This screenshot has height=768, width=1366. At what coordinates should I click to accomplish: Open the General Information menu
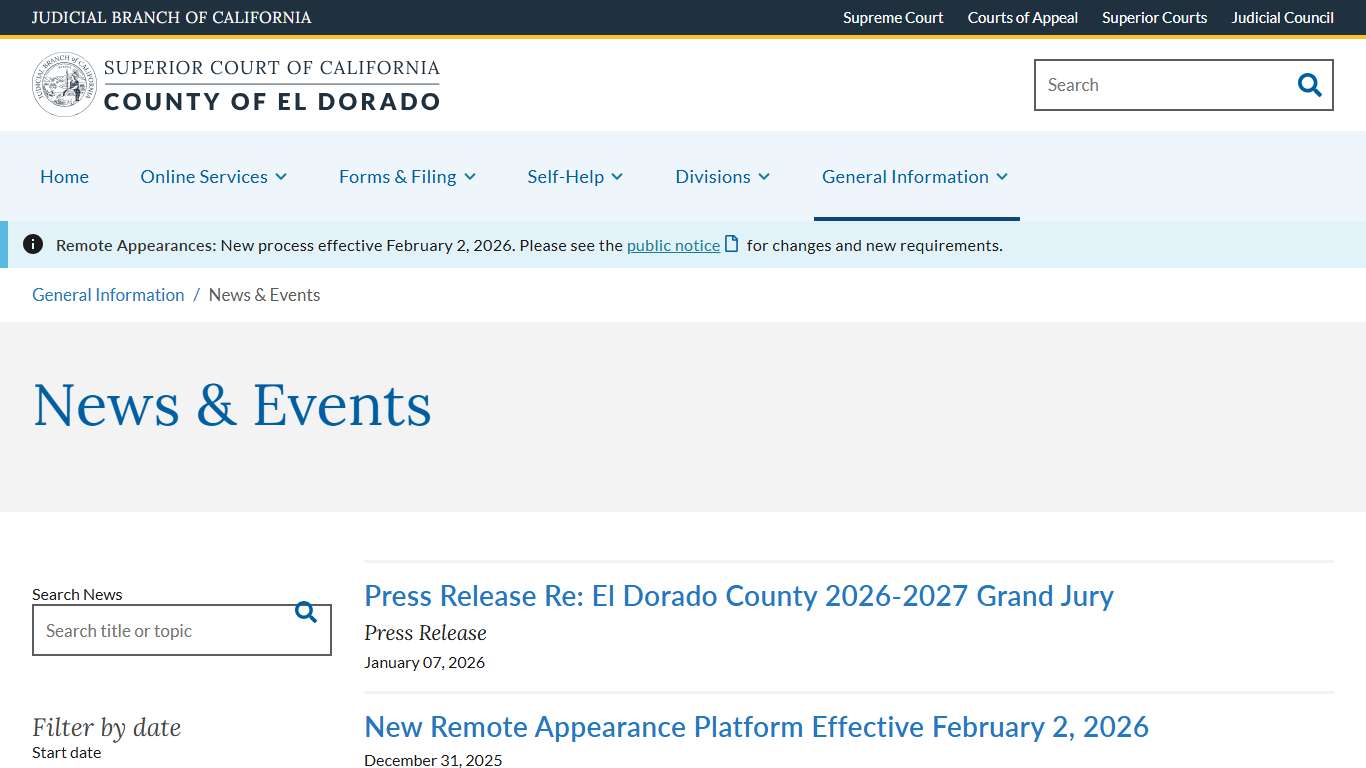914,176
